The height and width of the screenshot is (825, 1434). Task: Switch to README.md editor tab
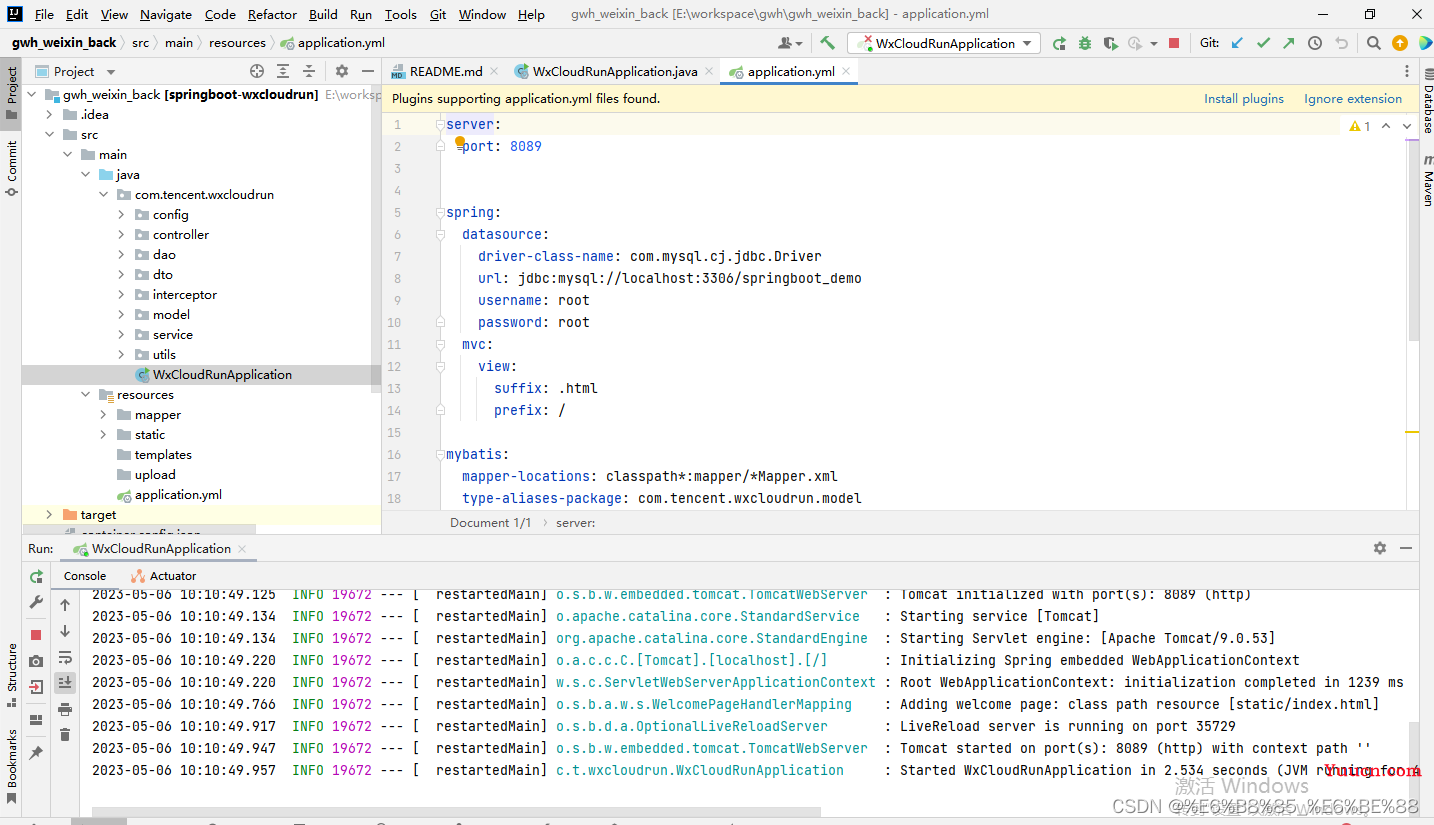(445, 71)
